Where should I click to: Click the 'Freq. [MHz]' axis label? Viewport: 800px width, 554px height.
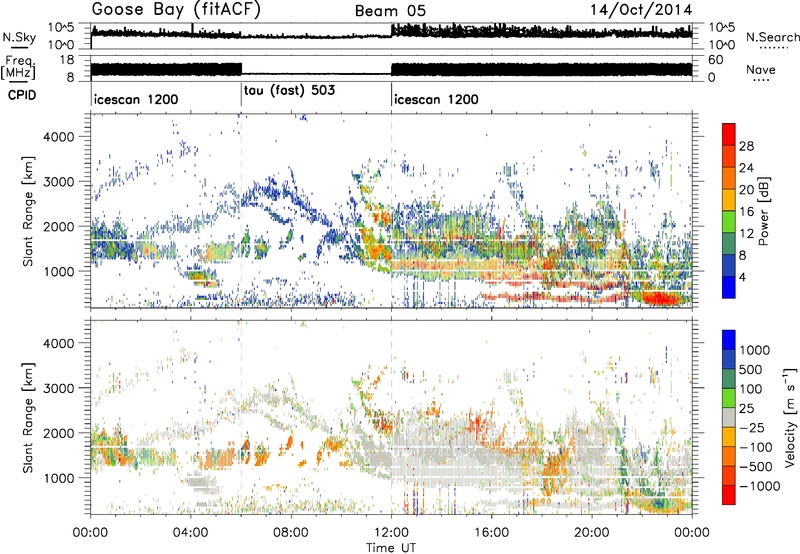point(18,68)
